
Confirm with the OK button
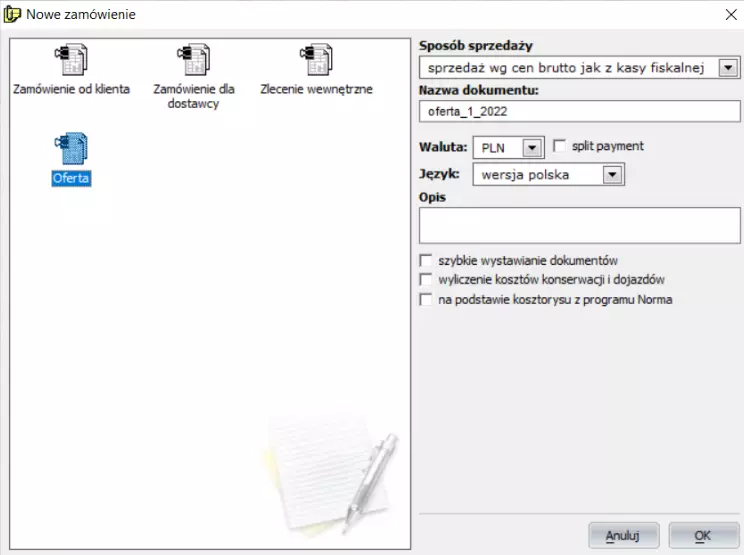pyautogui.click(x=703, y=536)
